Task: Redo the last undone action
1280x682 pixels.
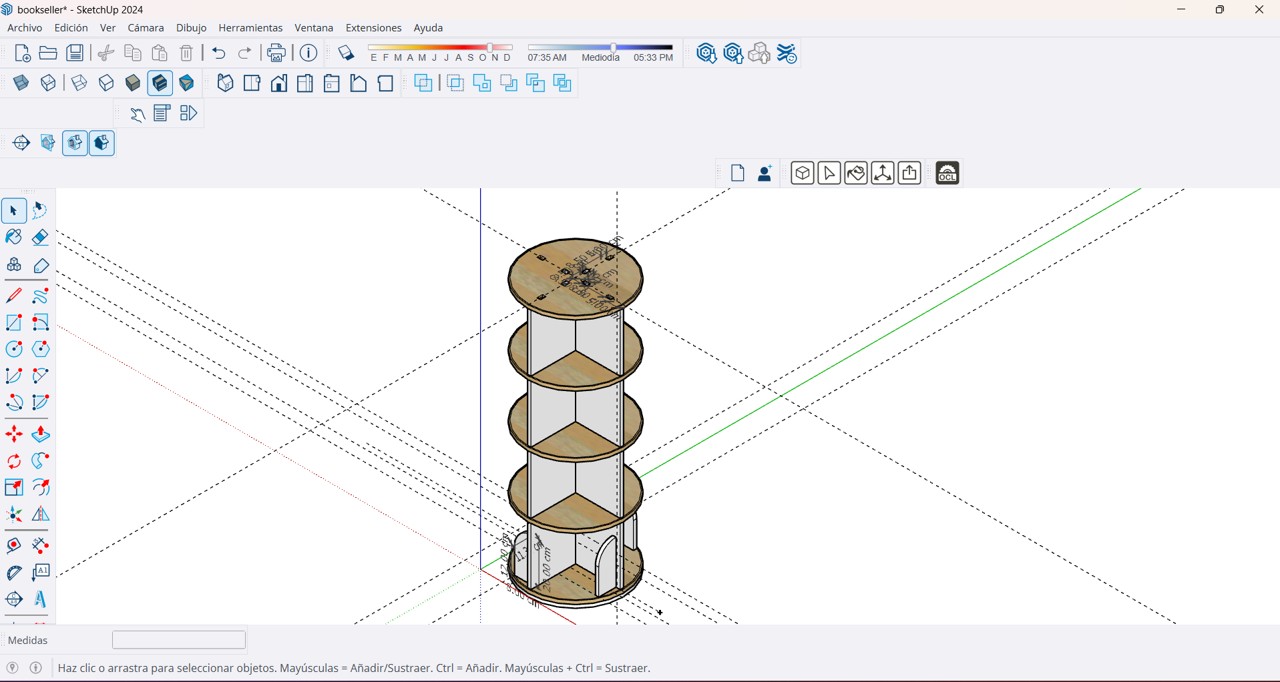Action: 245,53
